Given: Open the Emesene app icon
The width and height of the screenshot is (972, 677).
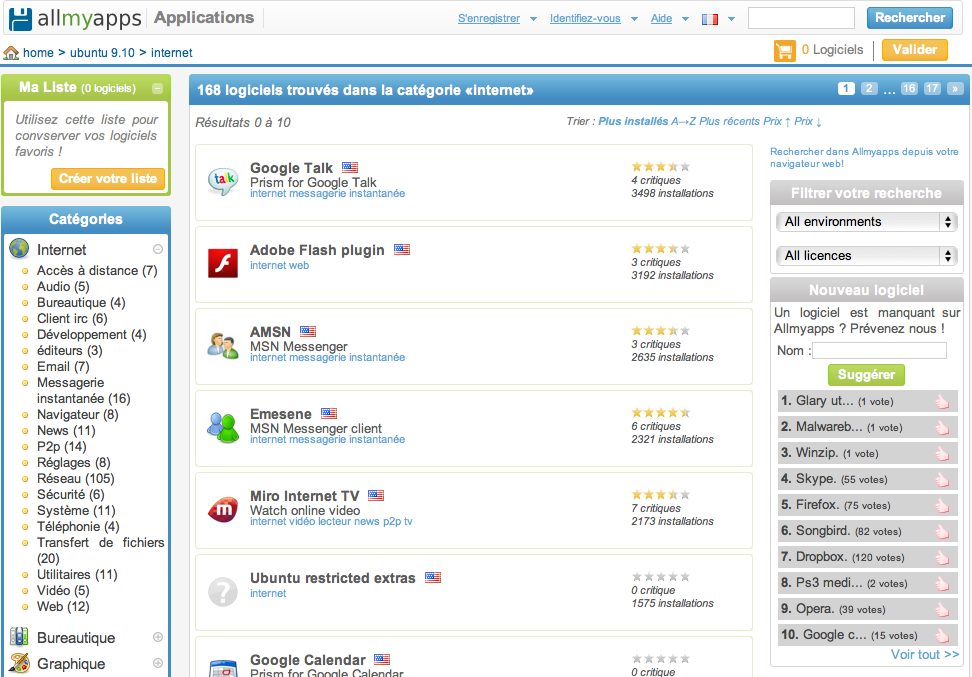Looking at the screenshot, I should 223,427.
